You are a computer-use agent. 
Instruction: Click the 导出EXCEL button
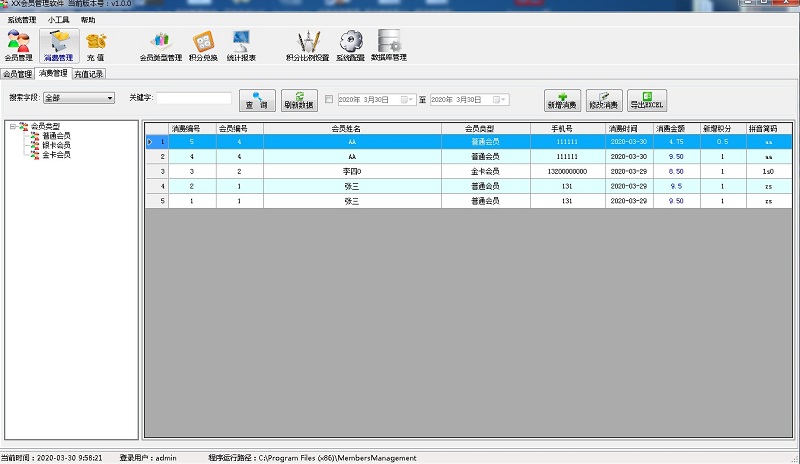[x=647, y=99]
